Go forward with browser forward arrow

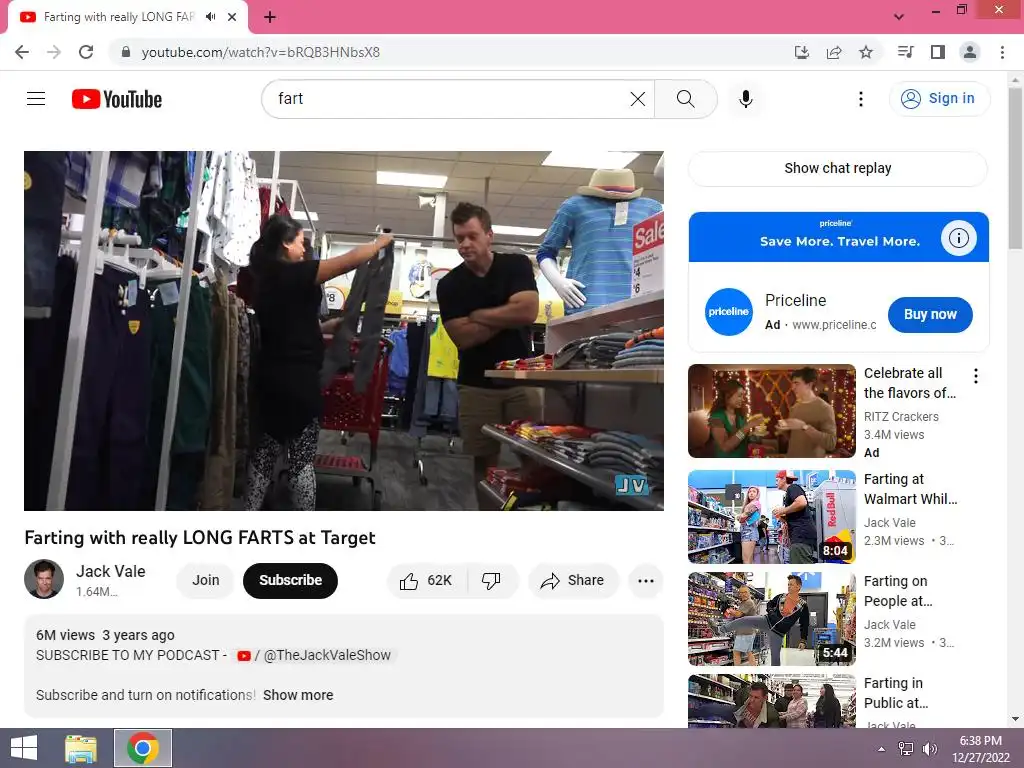click(x=54, y=52)
